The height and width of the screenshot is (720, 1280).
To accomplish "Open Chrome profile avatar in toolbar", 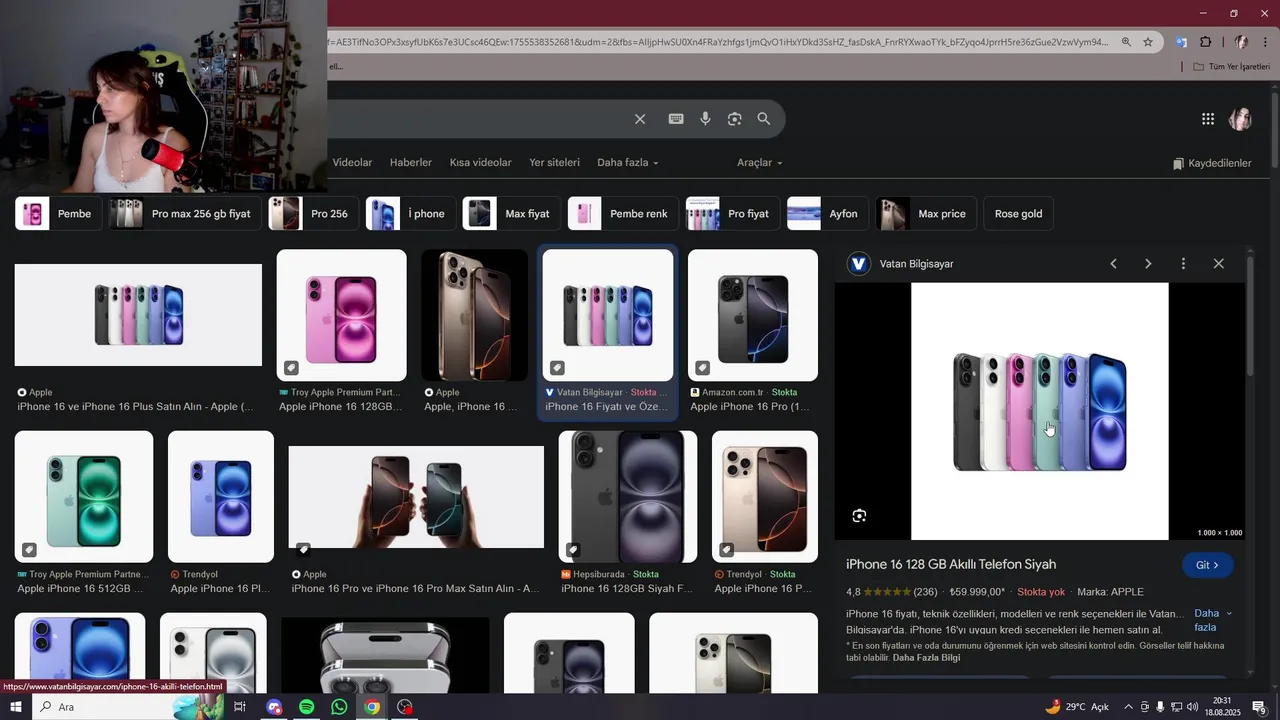I will coord(1241,42).
